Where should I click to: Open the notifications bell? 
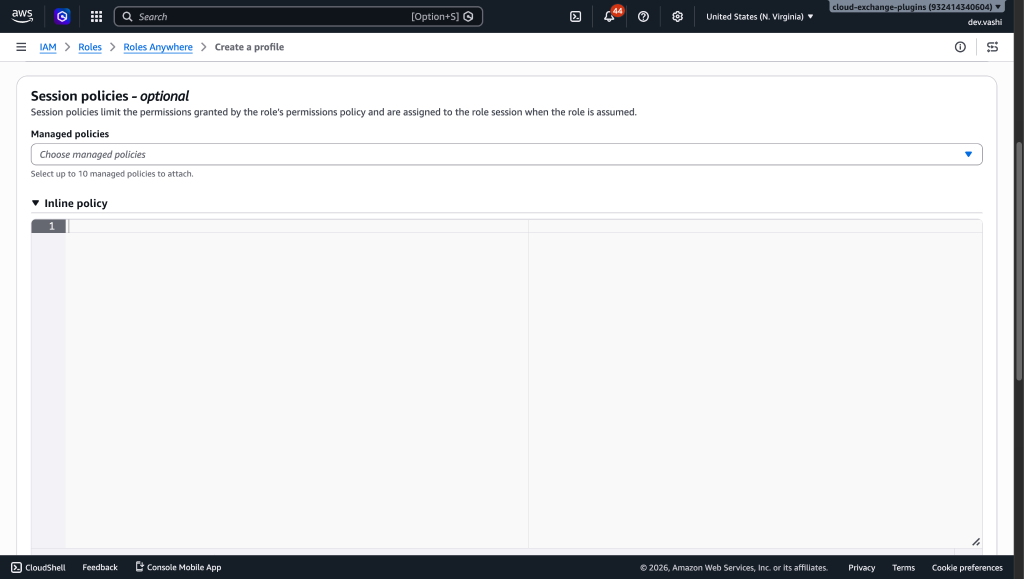pos(609,16)
